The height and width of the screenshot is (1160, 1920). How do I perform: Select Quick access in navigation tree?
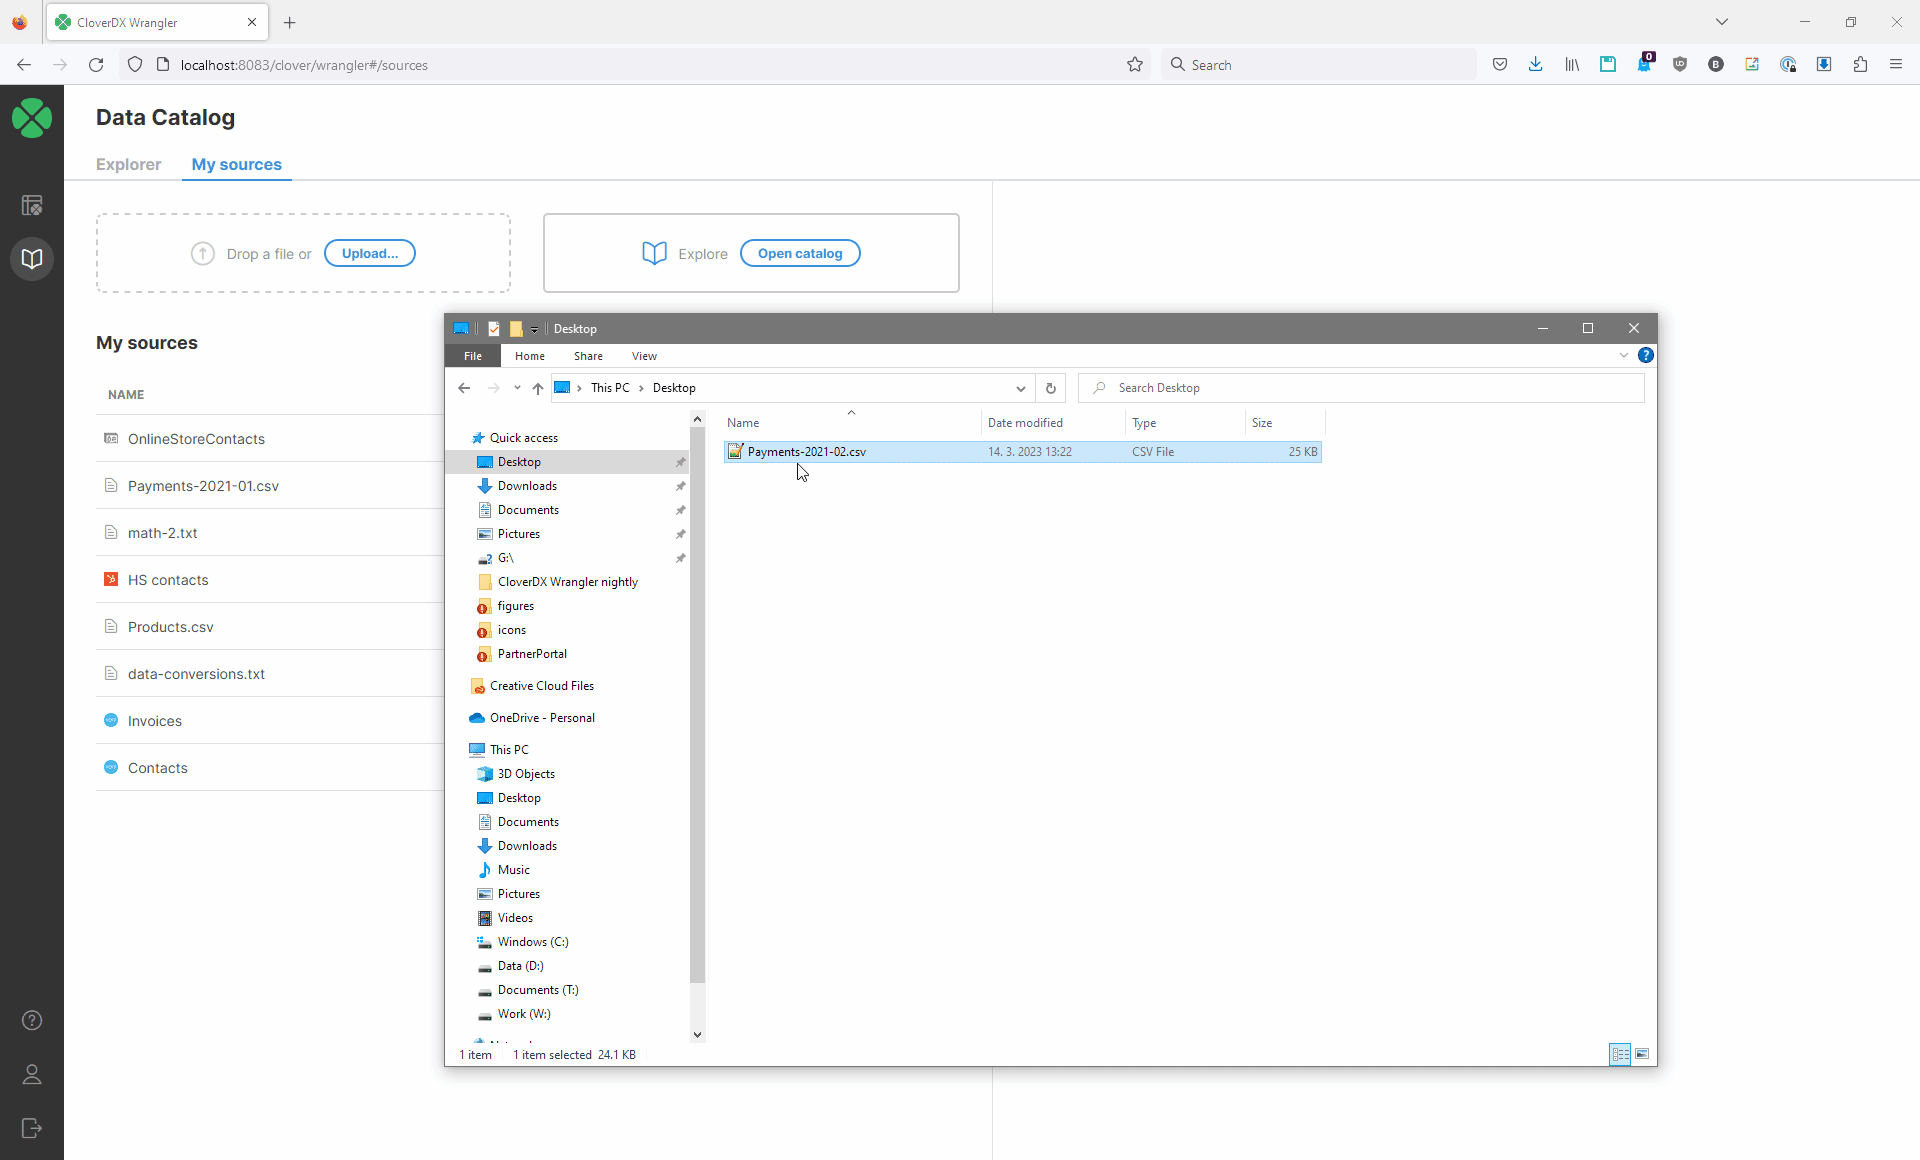[x=523, y=438]
